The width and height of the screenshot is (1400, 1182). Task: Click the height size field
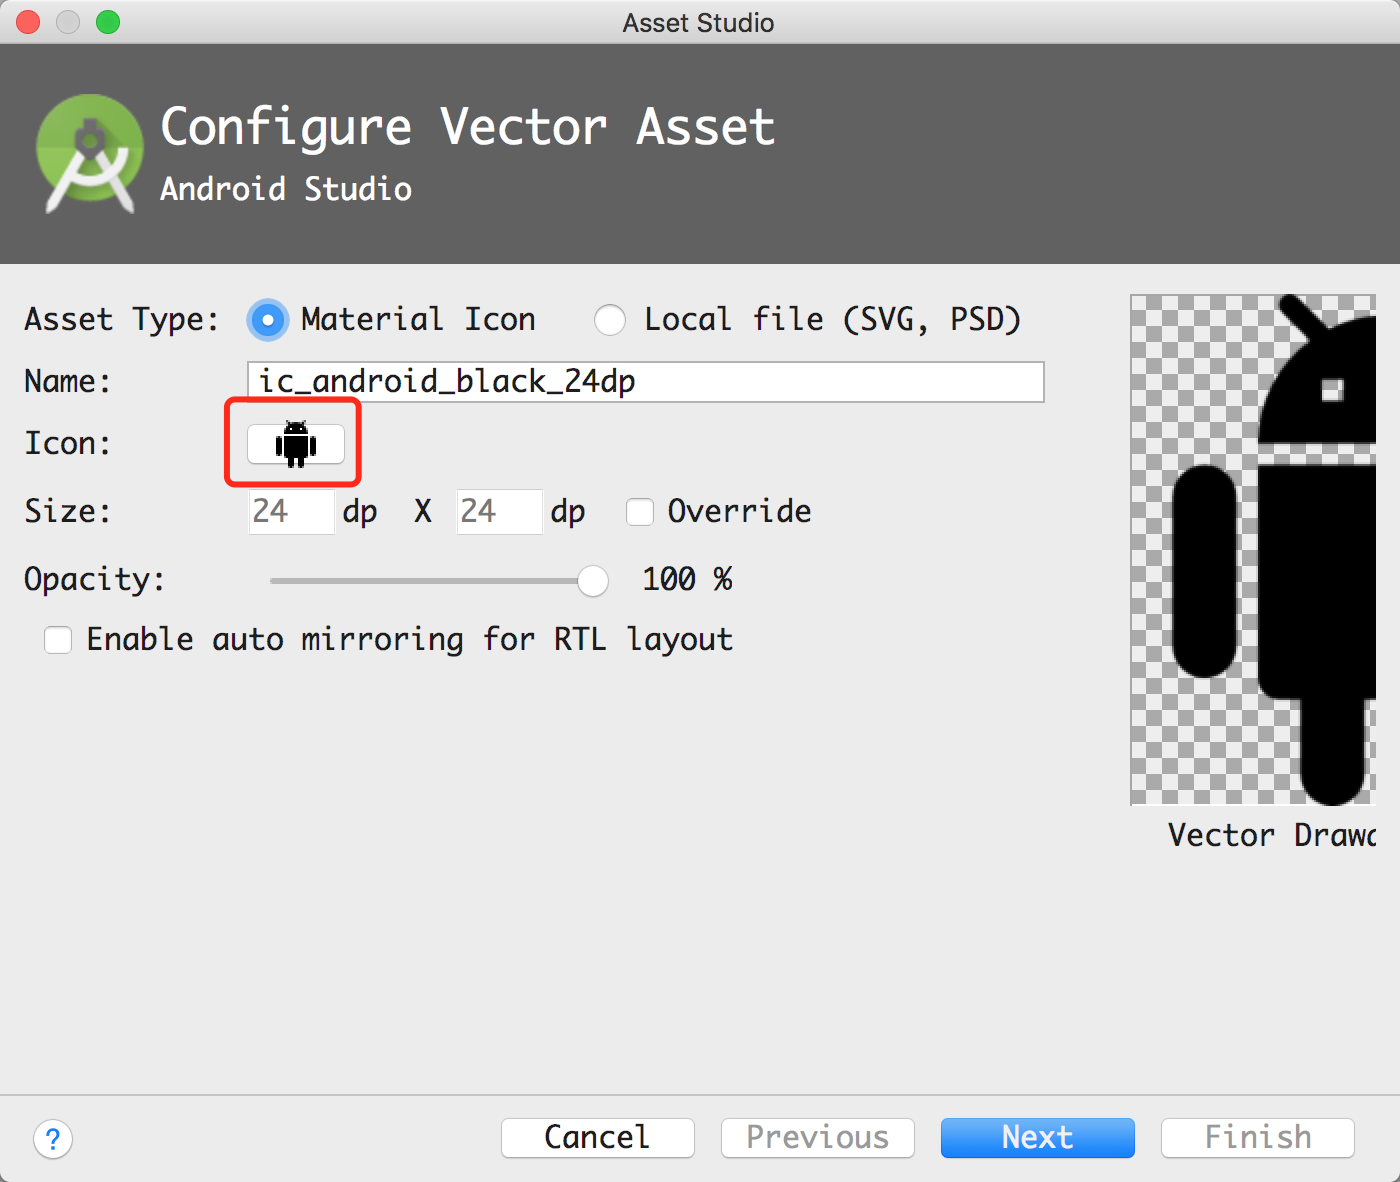499,512
